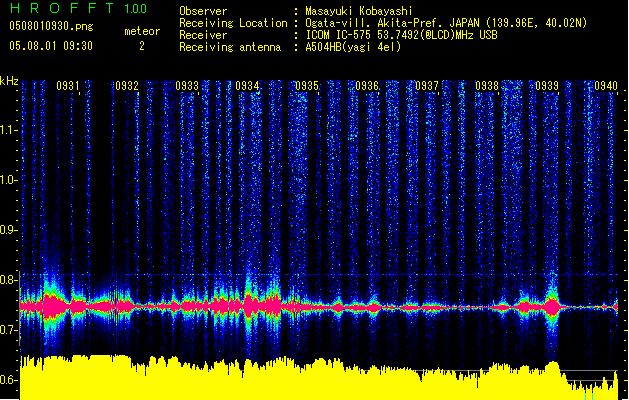
Task: Click the 0932 time marker
Action: coord(127,86)
